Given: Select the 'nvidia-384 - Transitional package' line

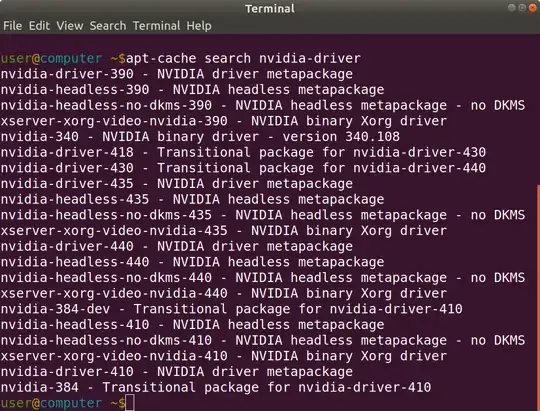Looking at the screenshot, I should coord(216,388).
